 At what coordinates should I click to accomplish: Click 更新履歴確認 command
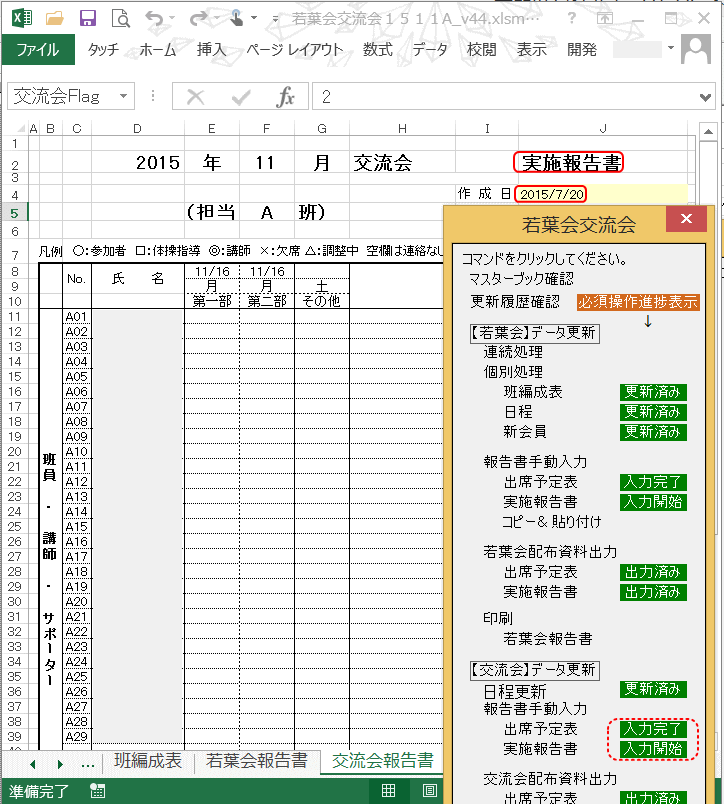click(x=515, y=302)
